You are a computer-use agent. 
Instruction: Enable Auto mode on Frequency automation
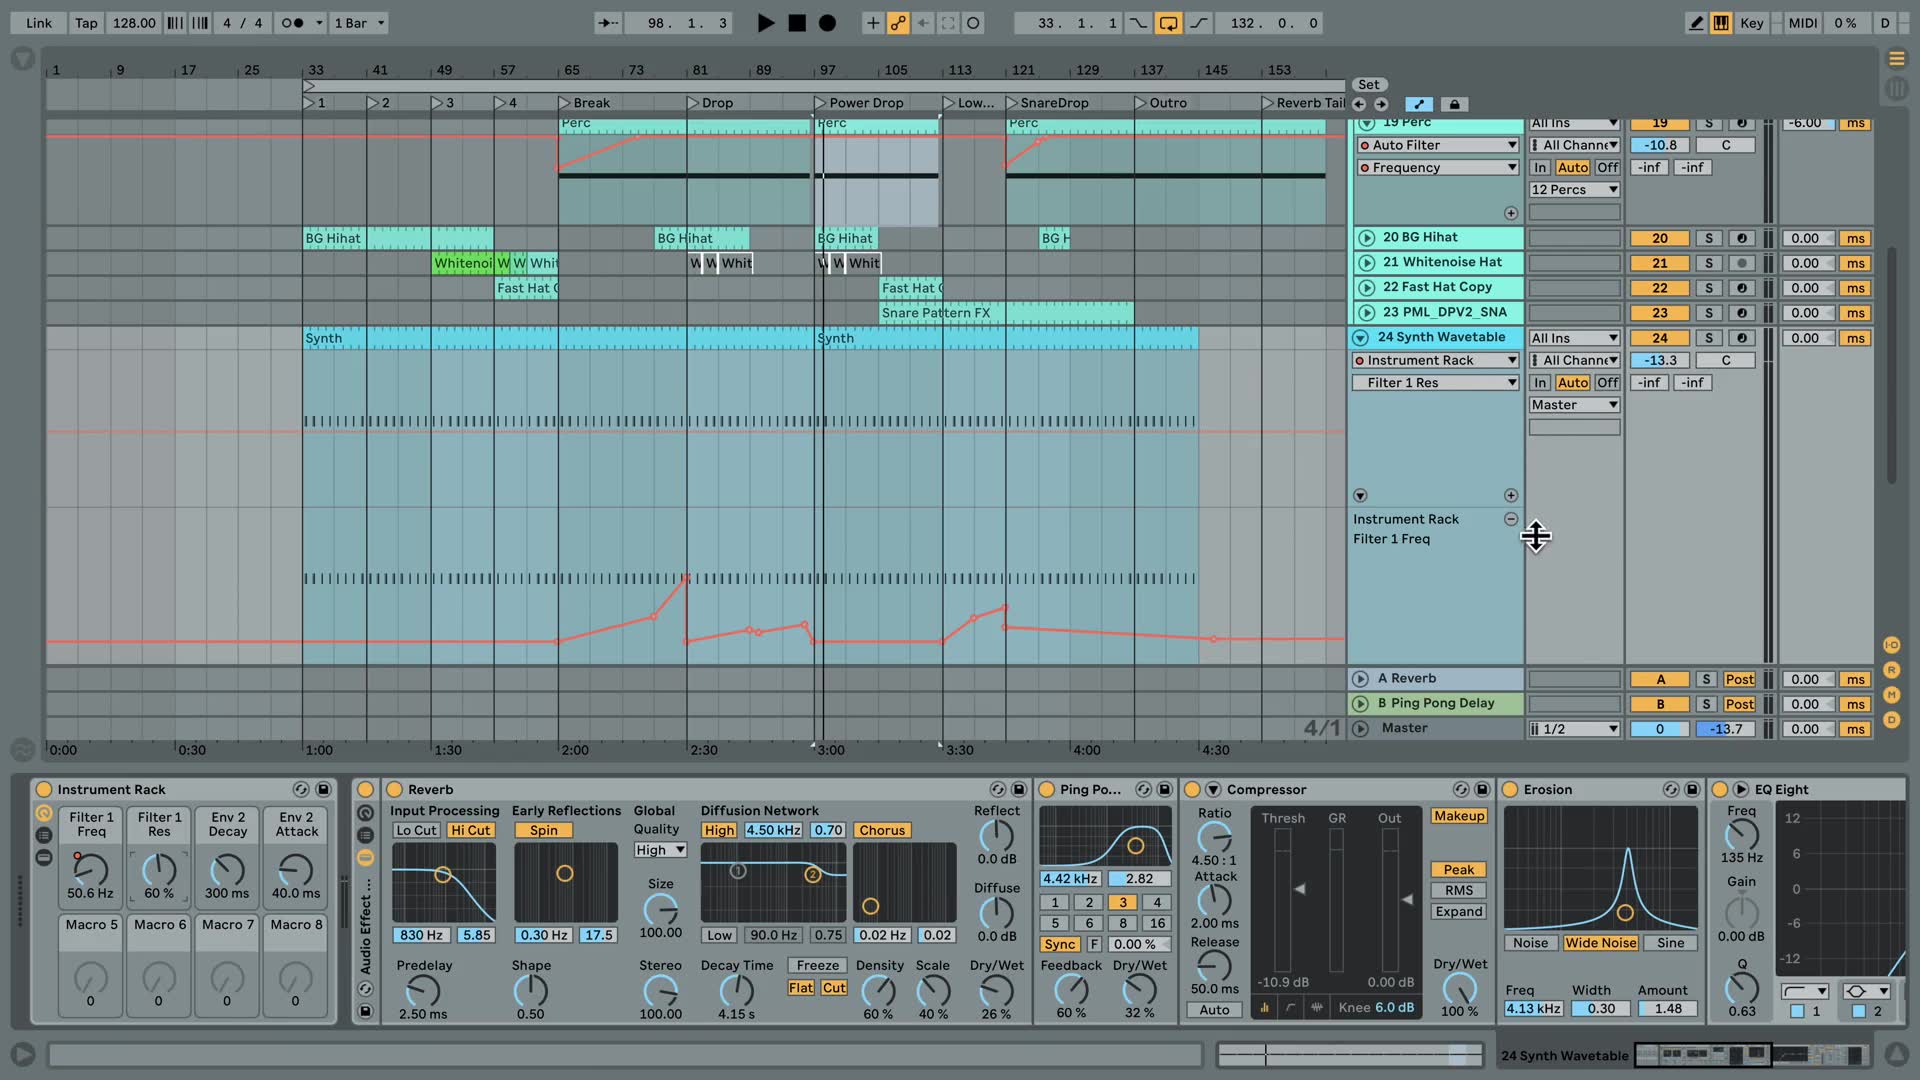click(1572, 167)
